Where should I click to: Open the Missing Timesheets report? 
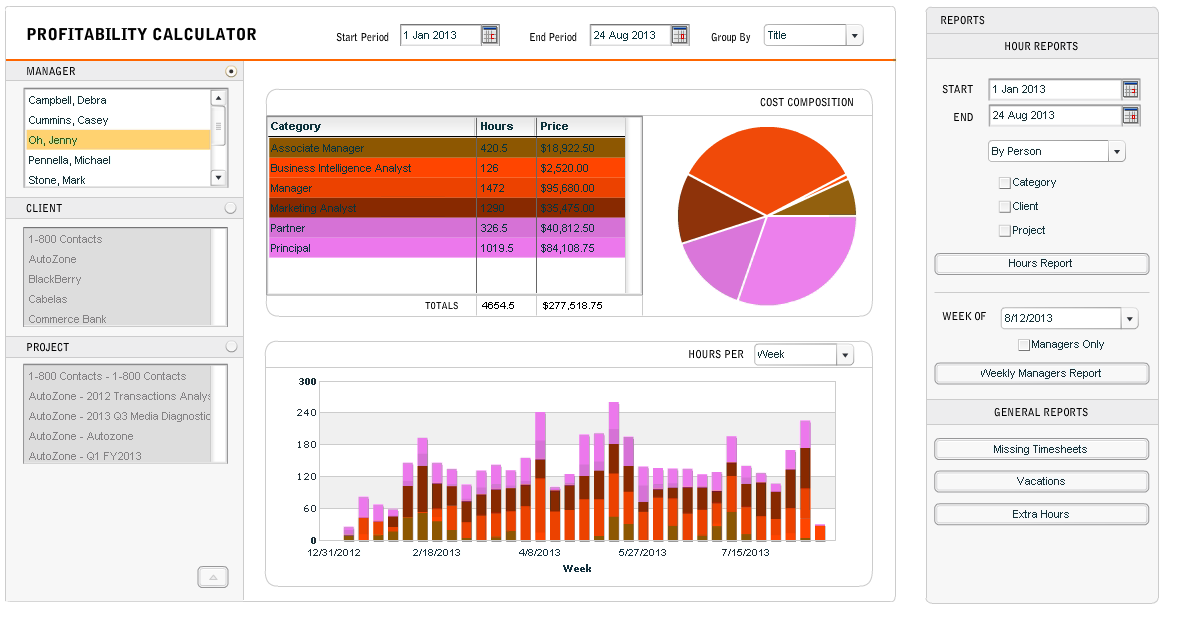[1041, 449]
